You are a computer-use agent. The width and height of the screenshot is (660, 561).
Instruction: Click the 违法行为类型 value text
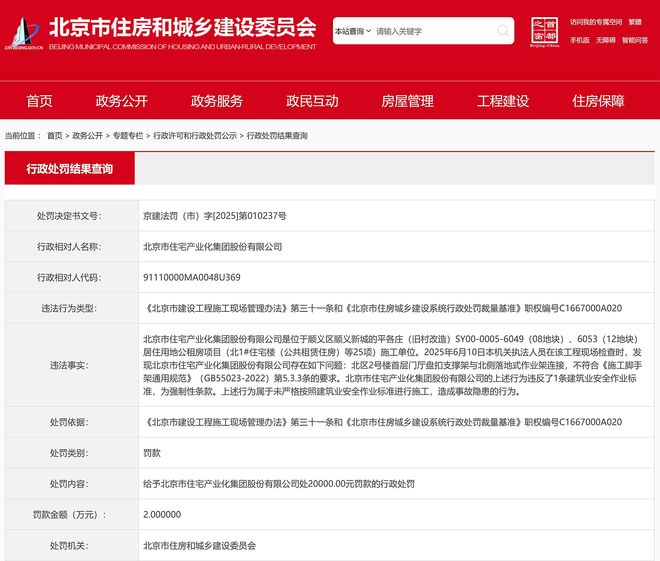383,308
